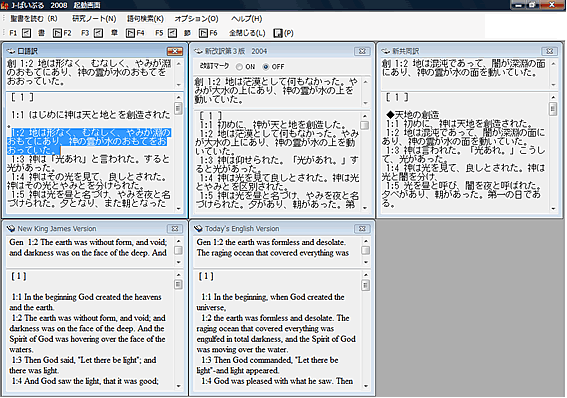Click the Today's English Version panel icon
The height and width of the screenshot is (398, 567).
tap(198, 228)
